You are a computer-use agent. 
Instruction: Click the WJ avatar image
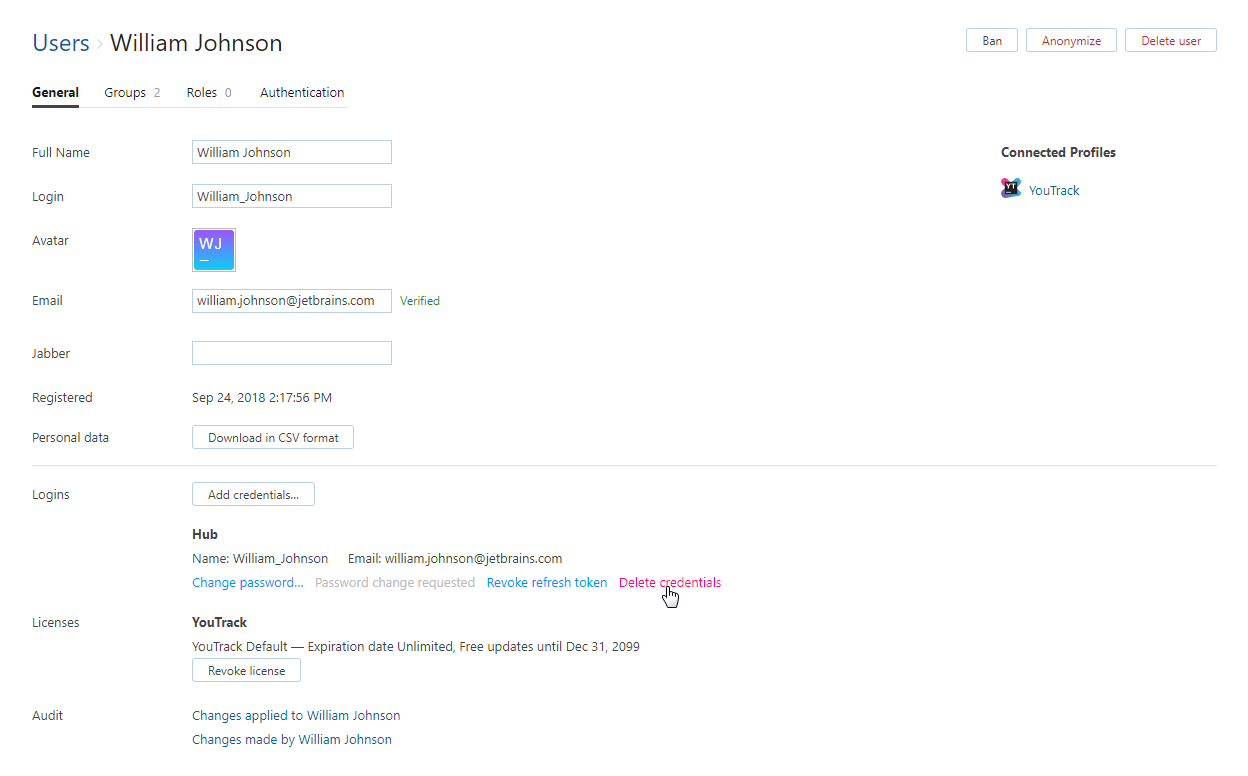point(214,250)
